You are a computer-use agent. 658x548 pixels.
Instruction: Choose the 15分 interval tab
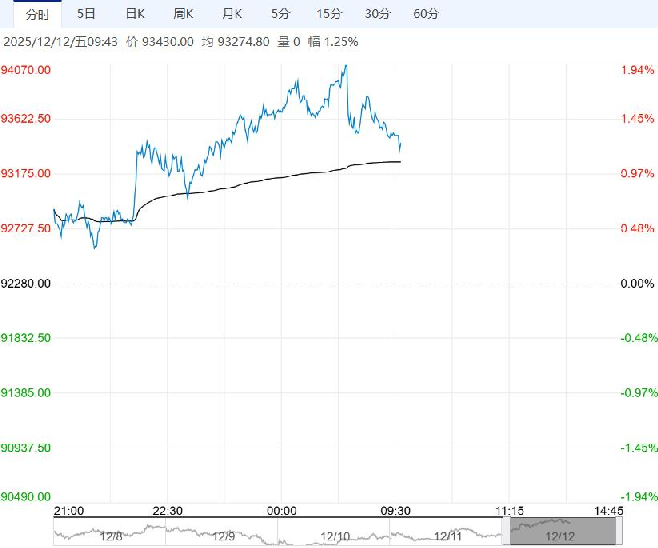328,14
